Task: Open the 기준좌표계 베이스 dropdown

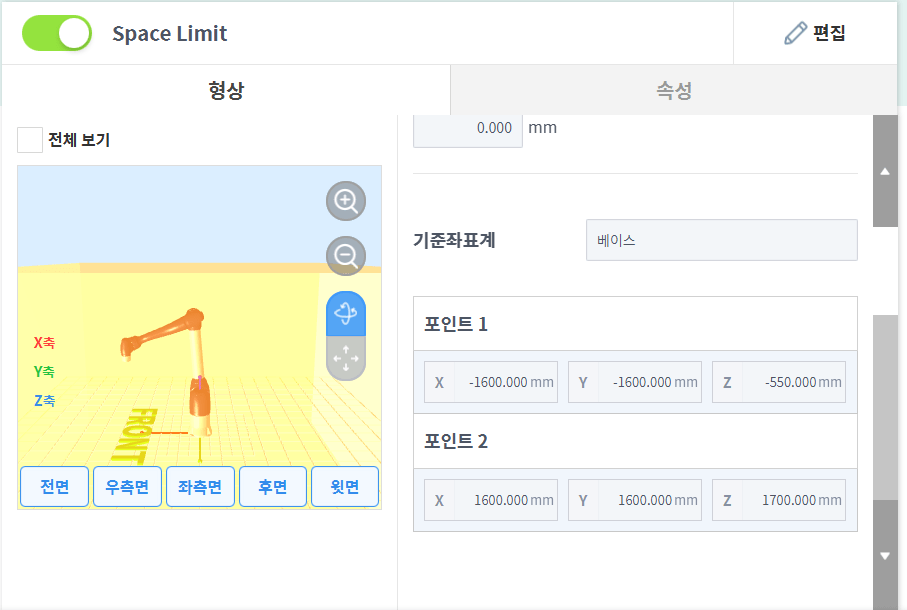Action: [x=721, y=240]
